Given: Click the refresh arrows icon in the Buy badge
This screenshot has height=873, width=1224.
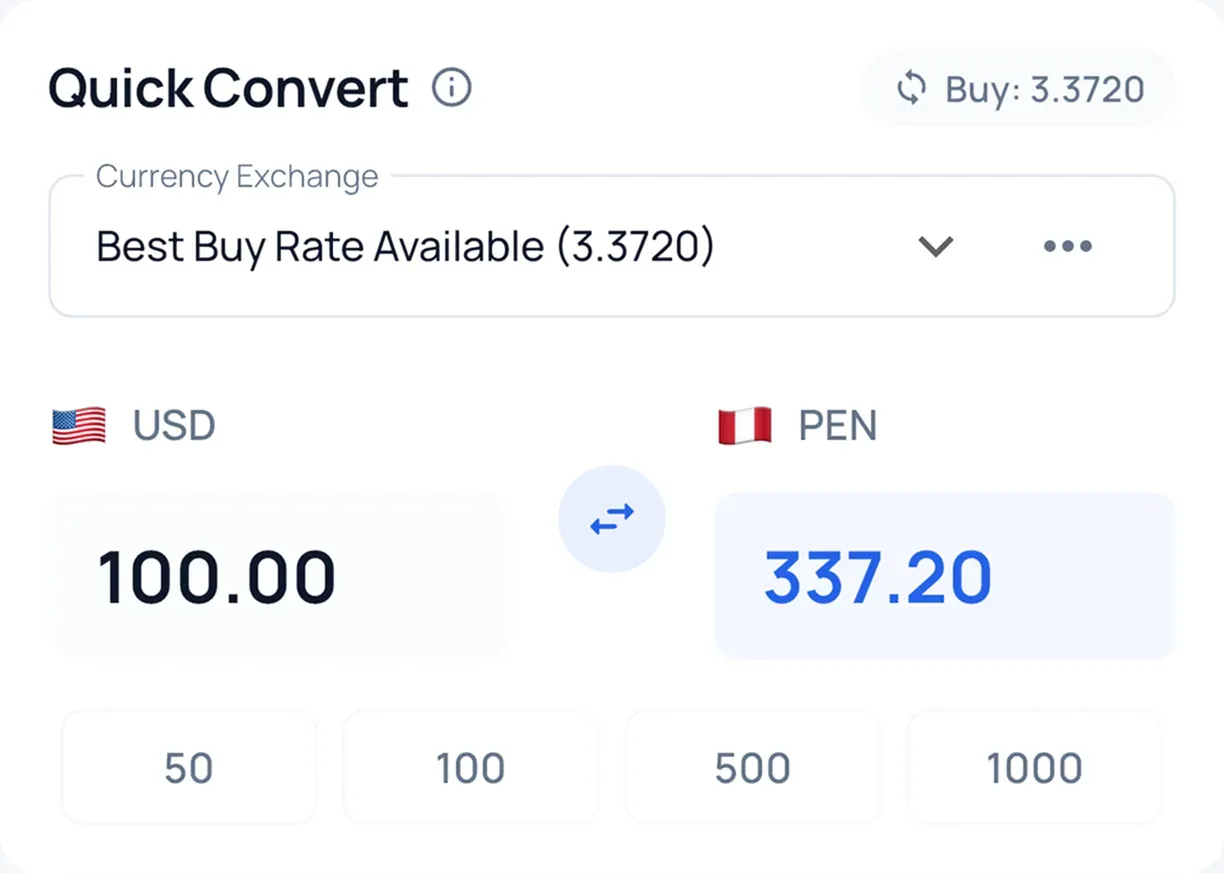Looking at the screenshot, I should (x=911, y=89).
